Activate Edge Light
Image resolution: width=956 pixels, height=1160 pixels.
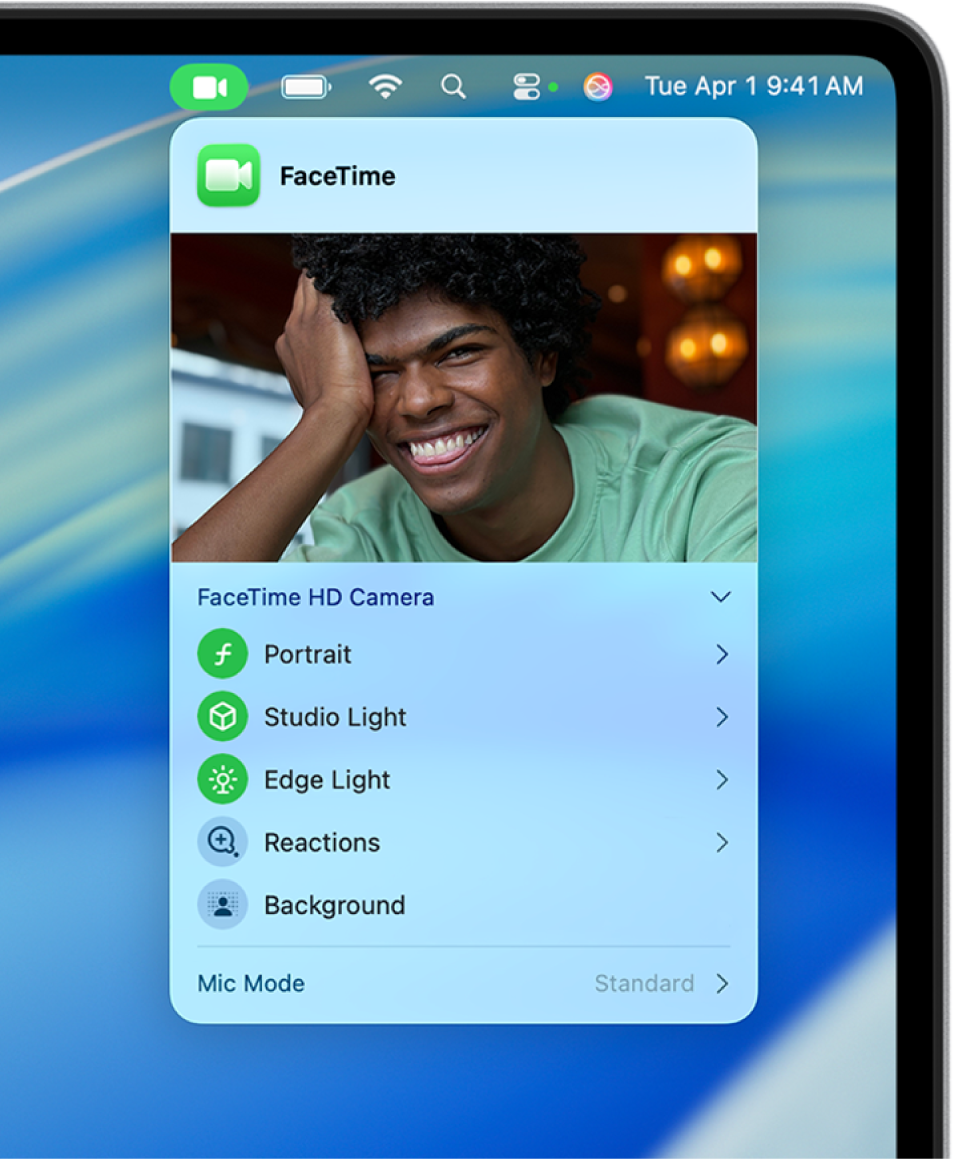(x=326, y=780)
